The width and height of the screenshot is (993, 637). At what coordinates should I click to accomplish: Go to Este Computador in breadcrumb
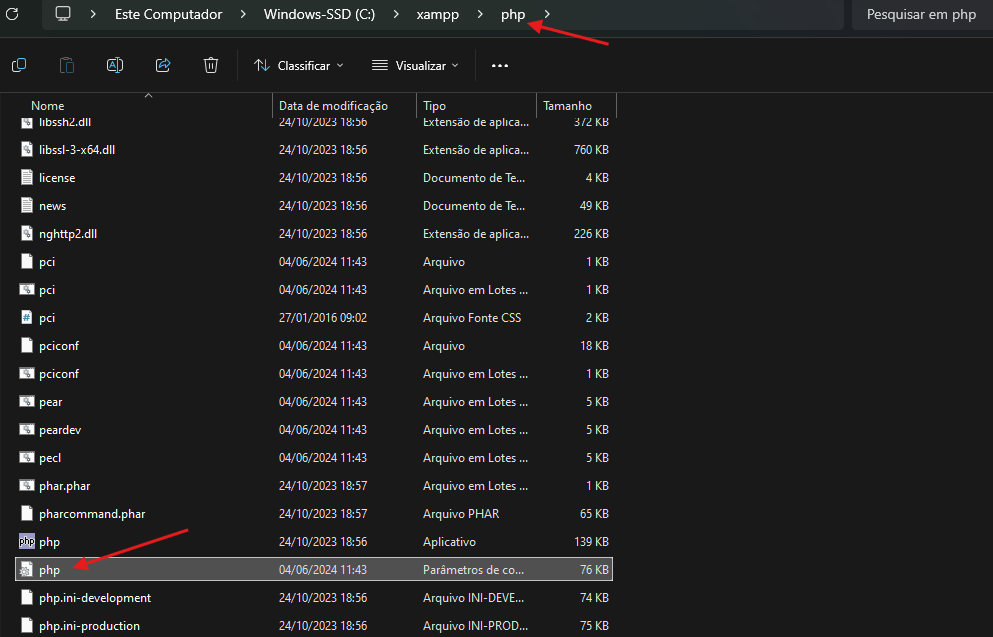[168, 14]
